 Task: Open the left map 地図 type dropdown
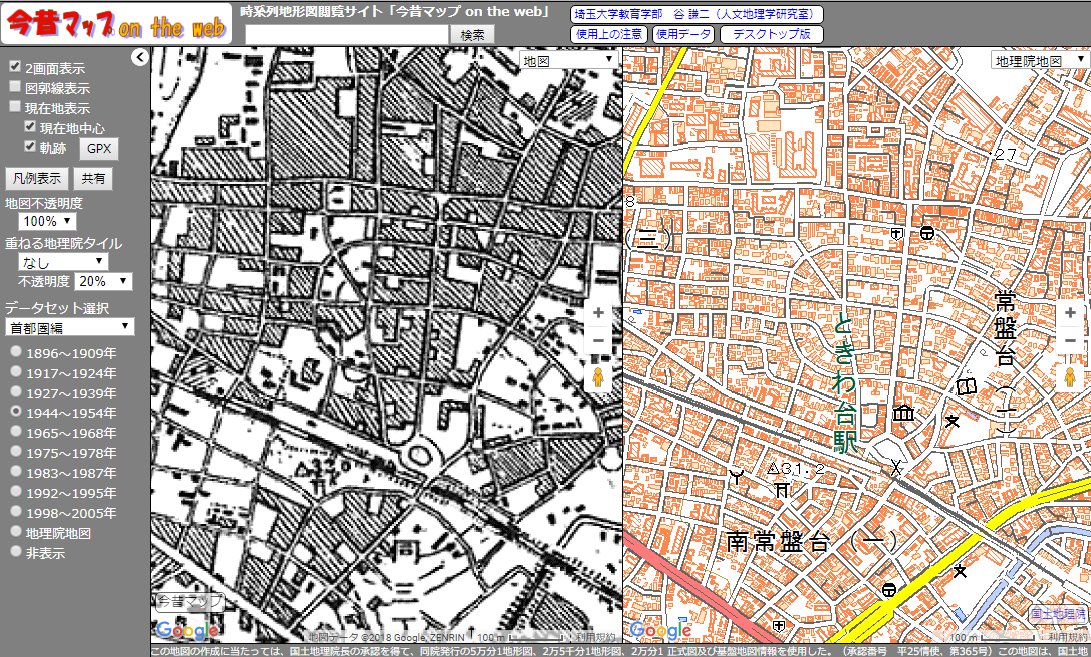pos(568,61)
